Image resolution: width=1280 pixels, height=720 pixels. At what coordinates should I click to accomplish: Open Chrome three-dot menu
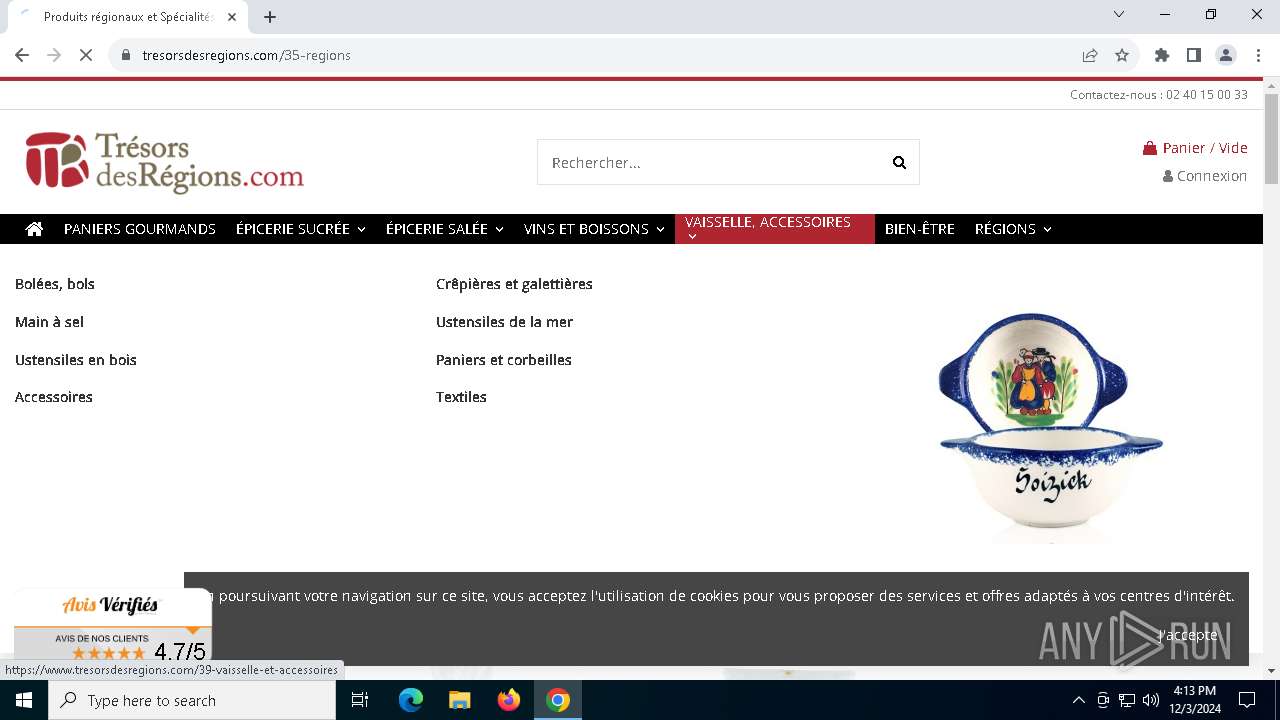(1257, 55)
